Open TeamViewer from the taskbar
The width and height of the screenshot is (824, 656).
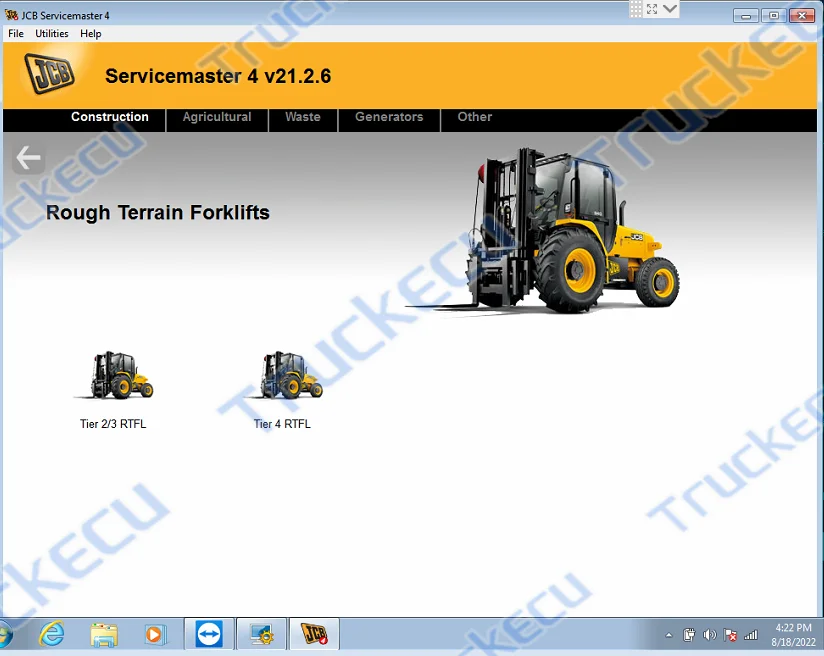pyautogui.click(x=209, y=634)
